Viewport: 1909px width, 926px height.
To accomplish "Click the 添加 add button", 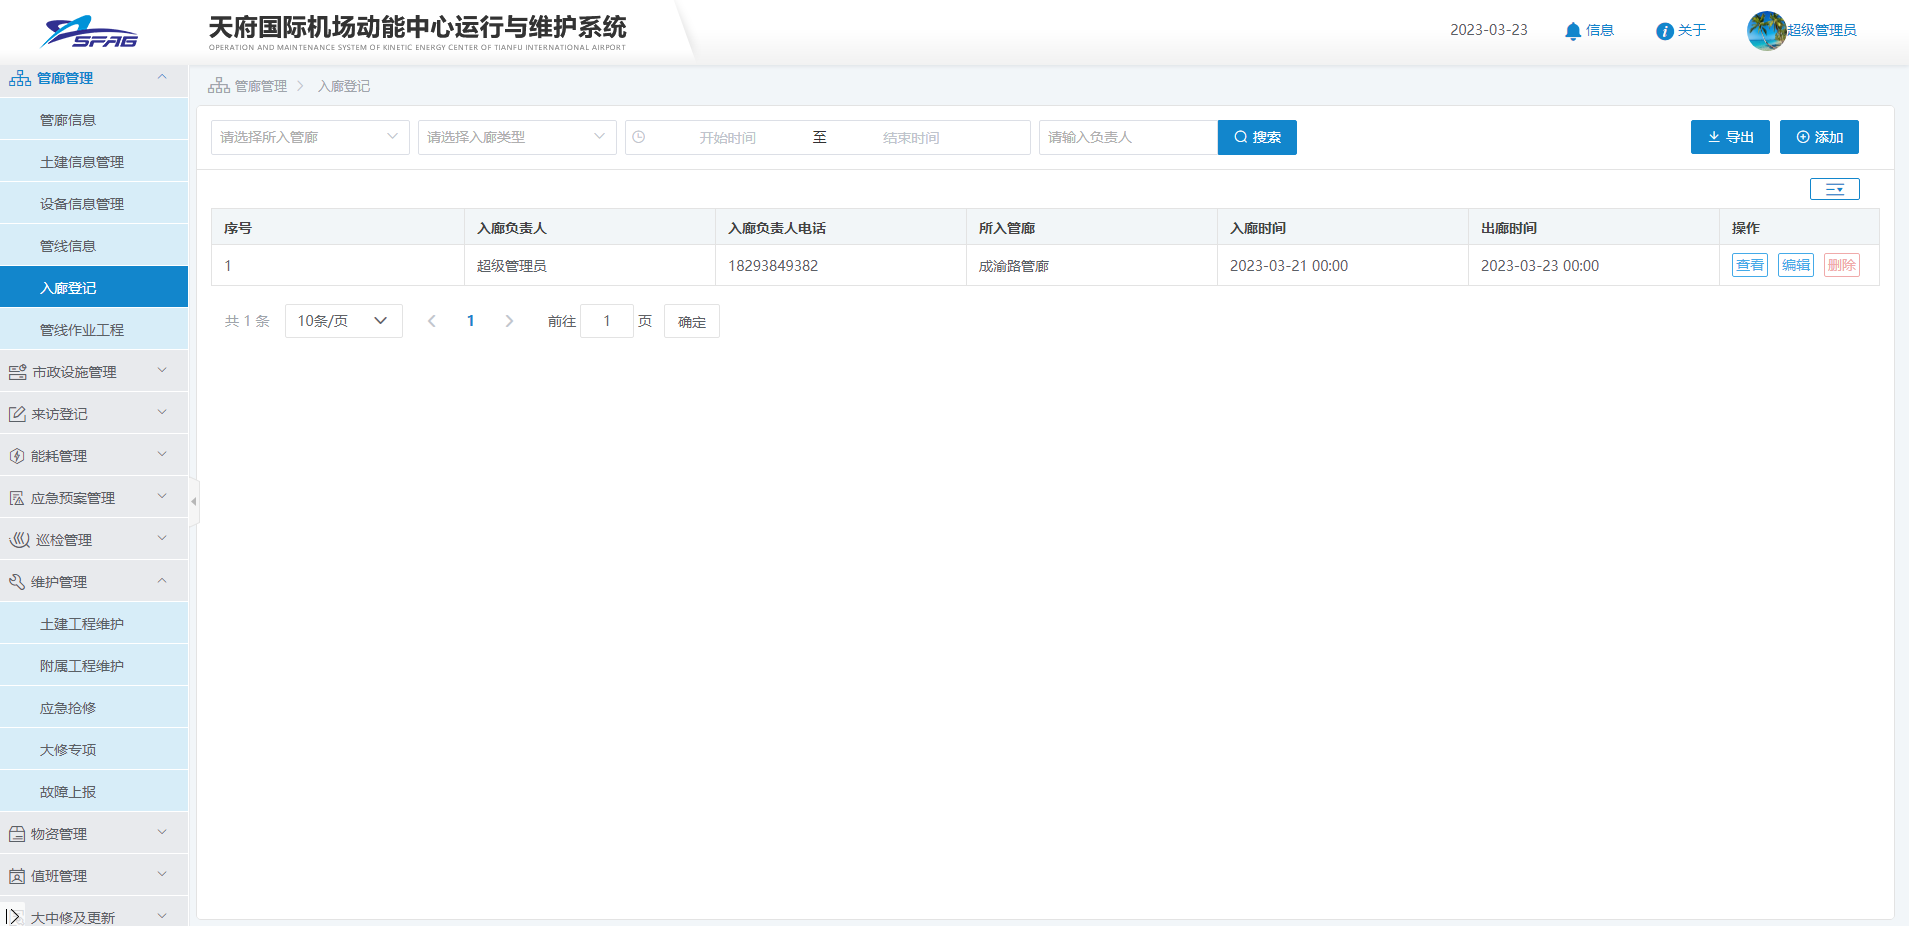I will (x=1818, y=137).
